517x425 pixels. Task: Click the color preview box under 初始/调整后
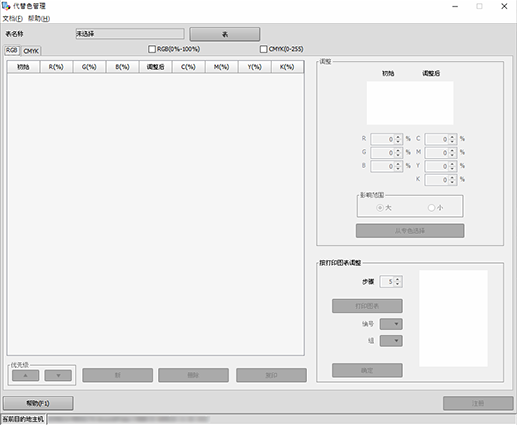(x=410, y=103)
